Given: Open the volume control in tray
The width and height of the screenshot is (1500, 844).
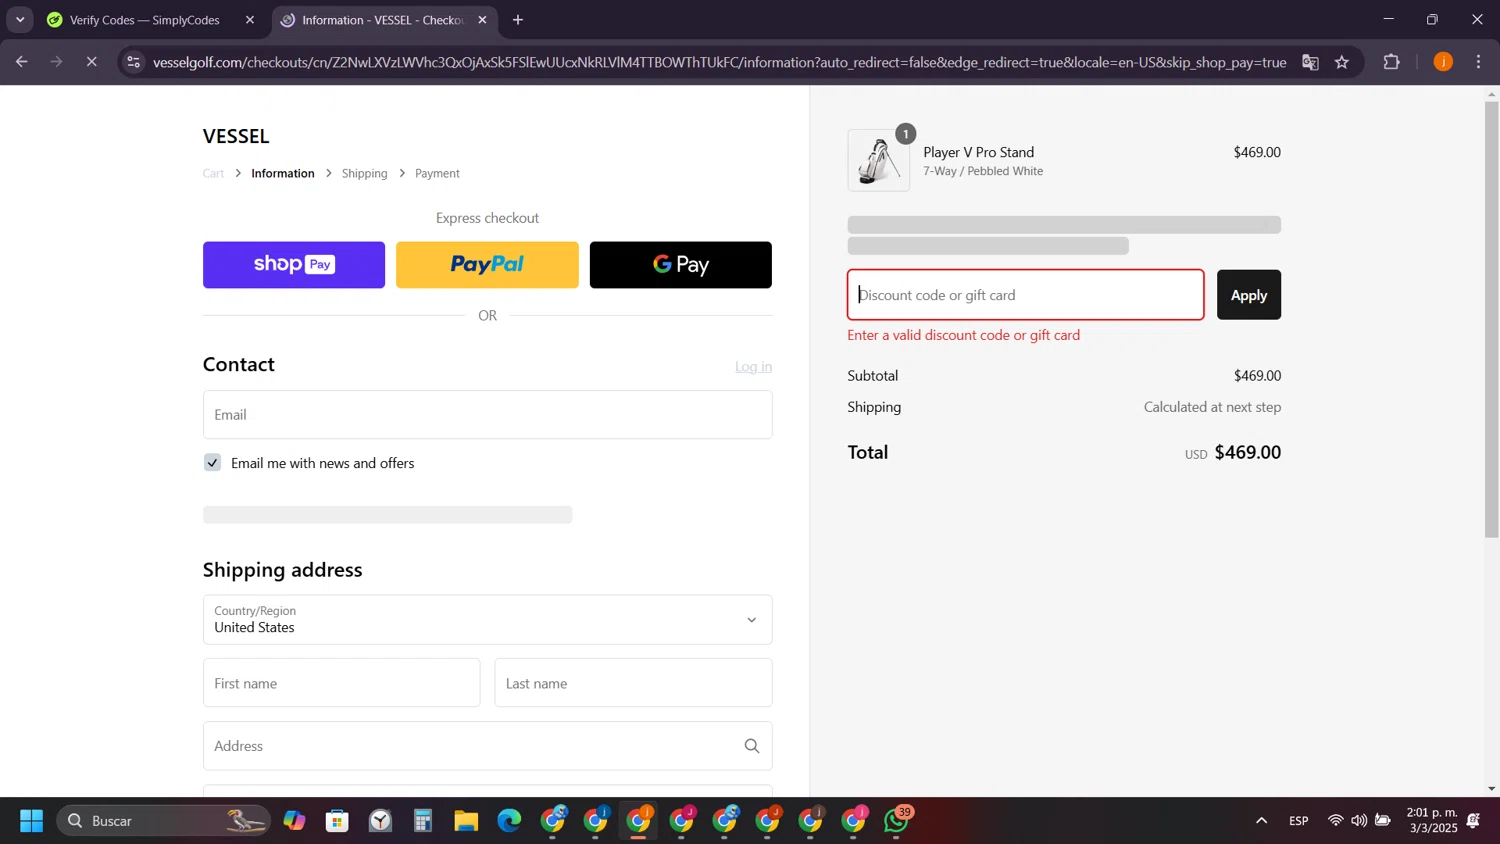Looking at the screenshot, I should (1359, 821).
